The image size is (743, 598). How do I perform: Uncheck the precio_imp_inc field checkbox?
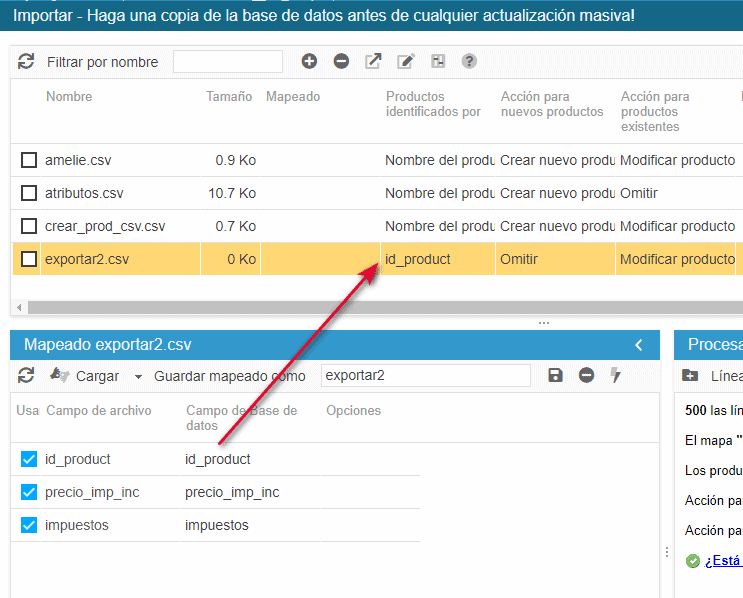click(29, 492)
